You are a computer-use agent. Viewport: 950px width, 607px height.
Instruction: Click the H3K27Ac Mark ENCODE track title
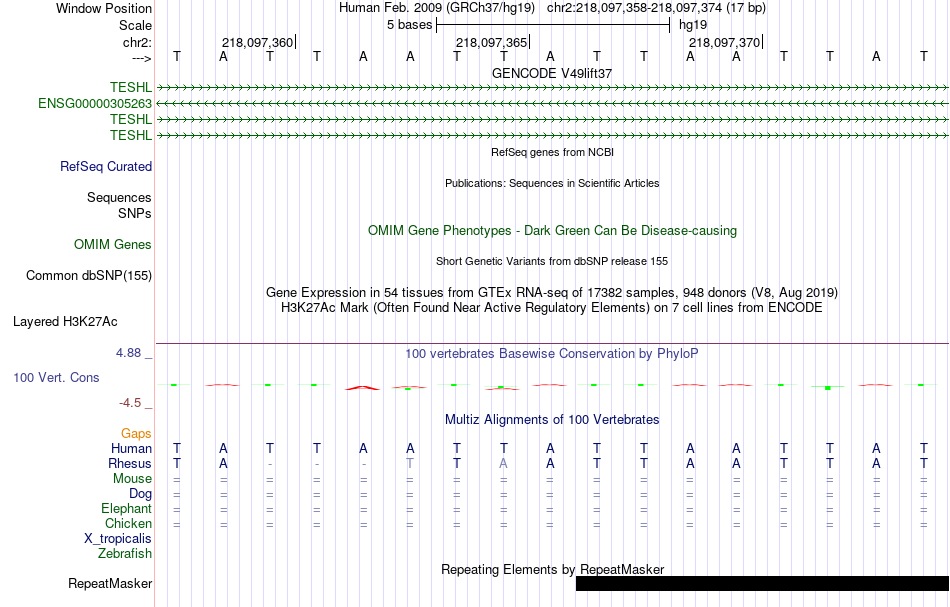(x=552, y=308)
